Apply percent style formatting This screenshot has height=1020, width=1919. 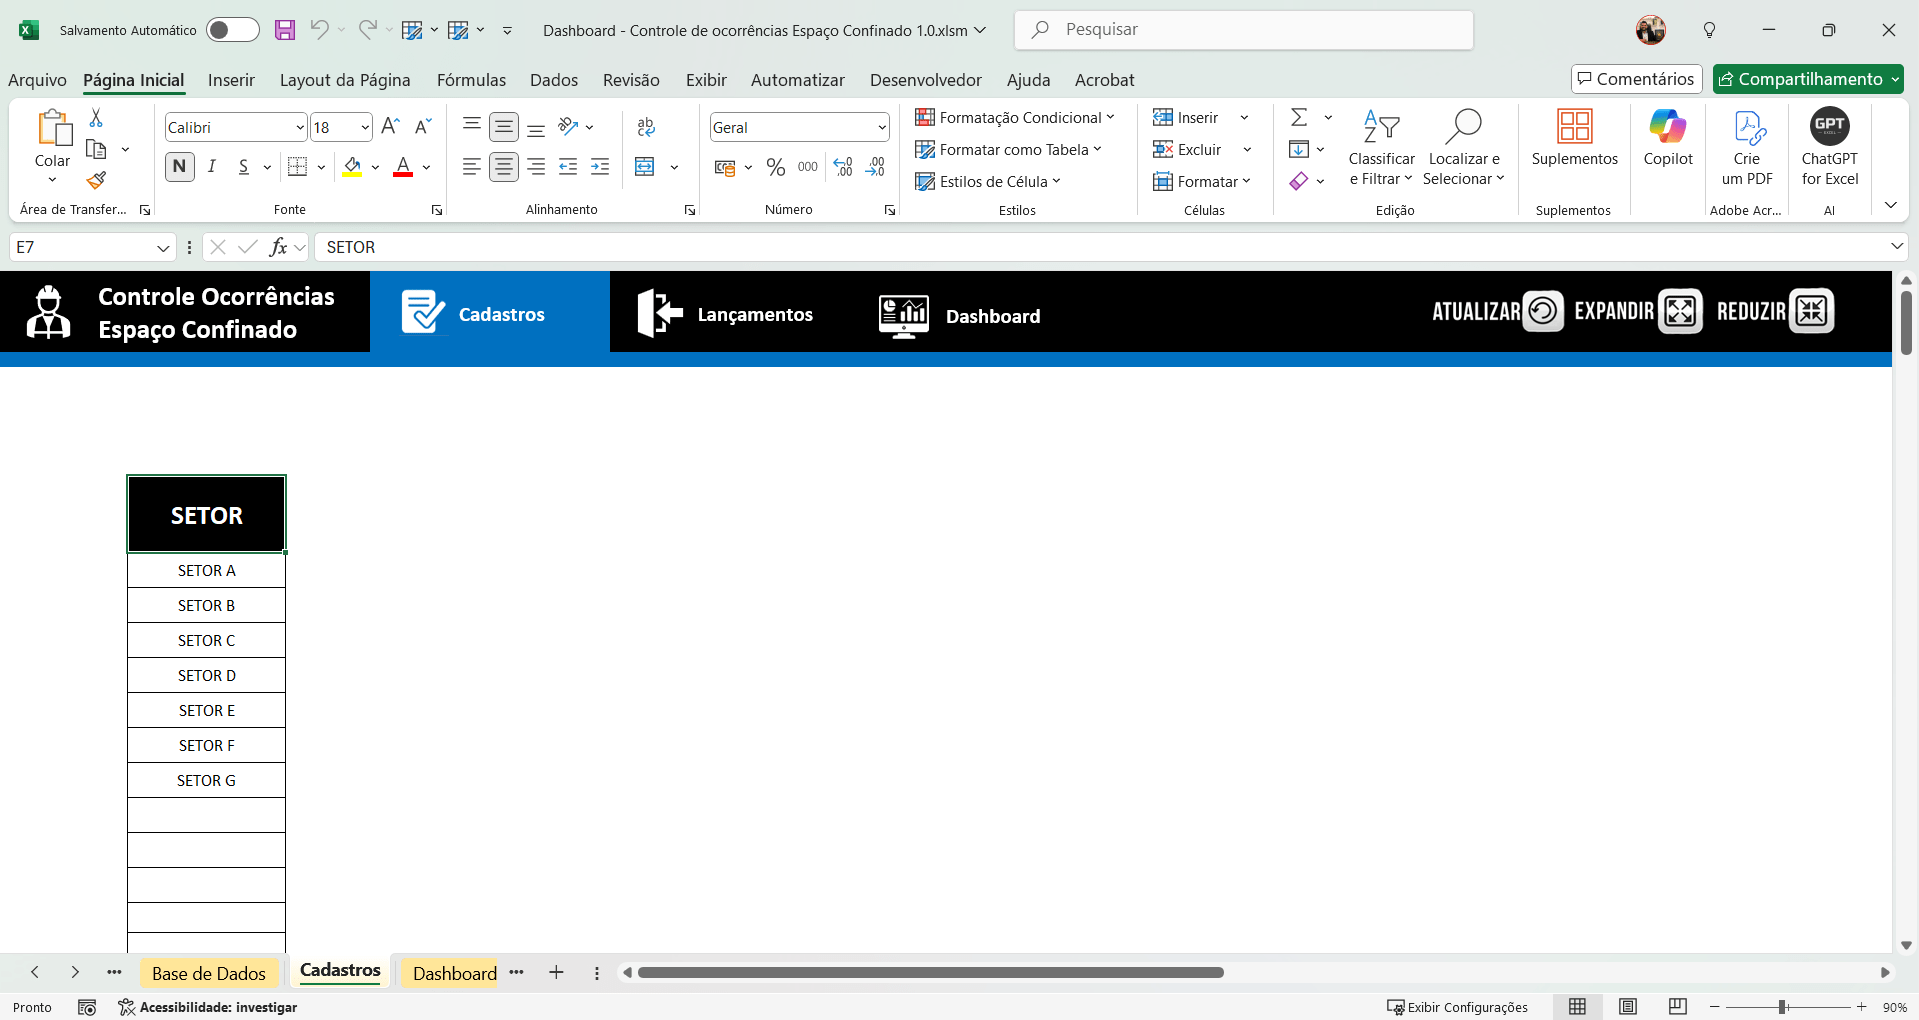point(775,167)
